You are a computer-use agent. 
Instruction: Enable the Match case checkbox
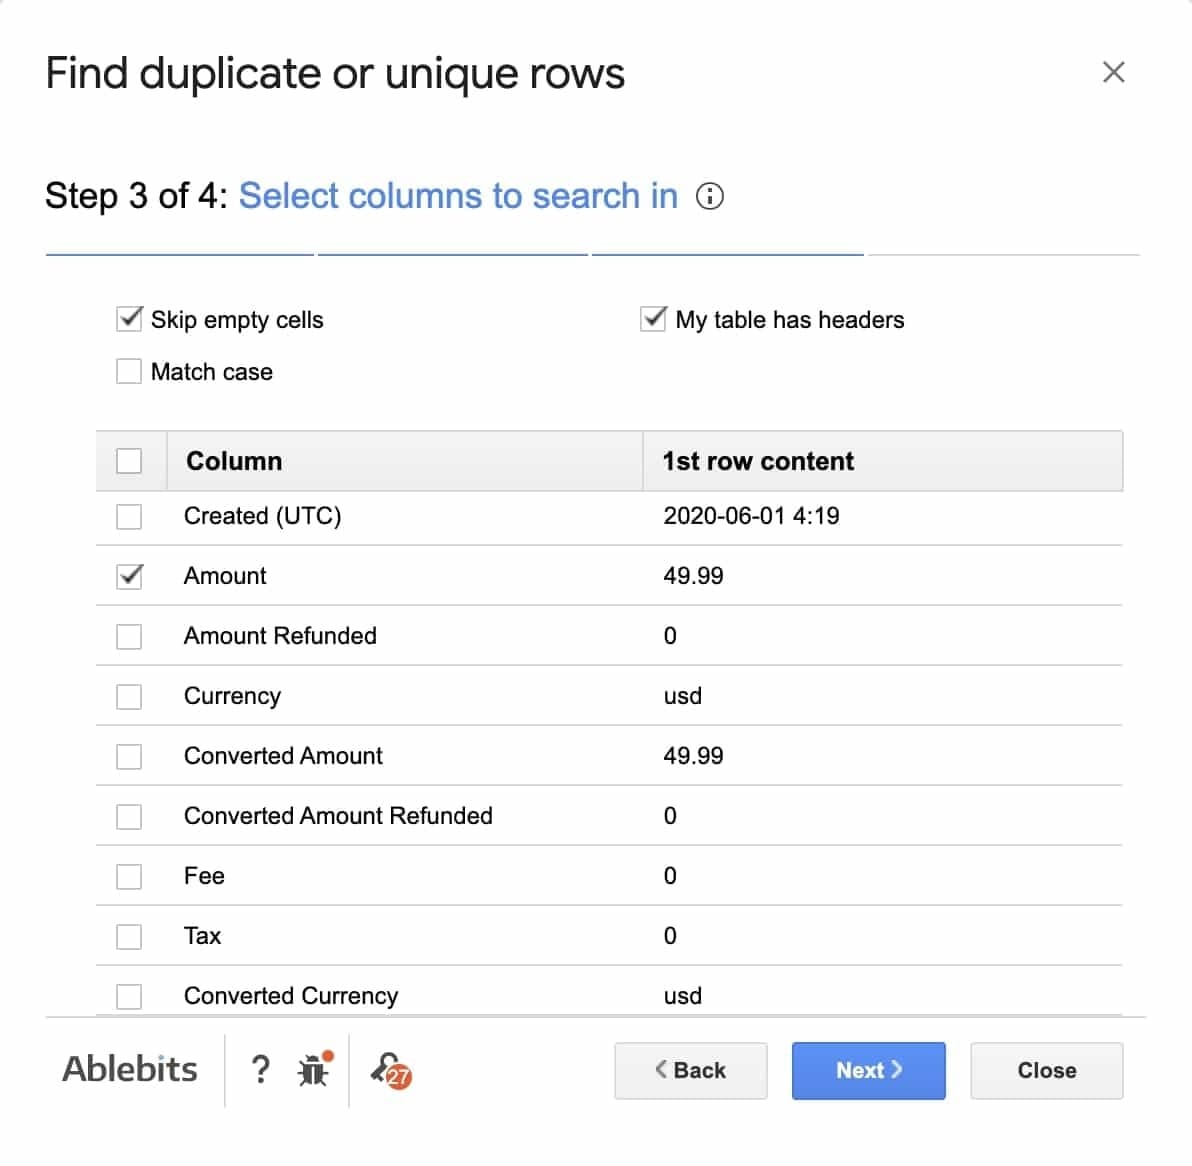coord(129,372)
